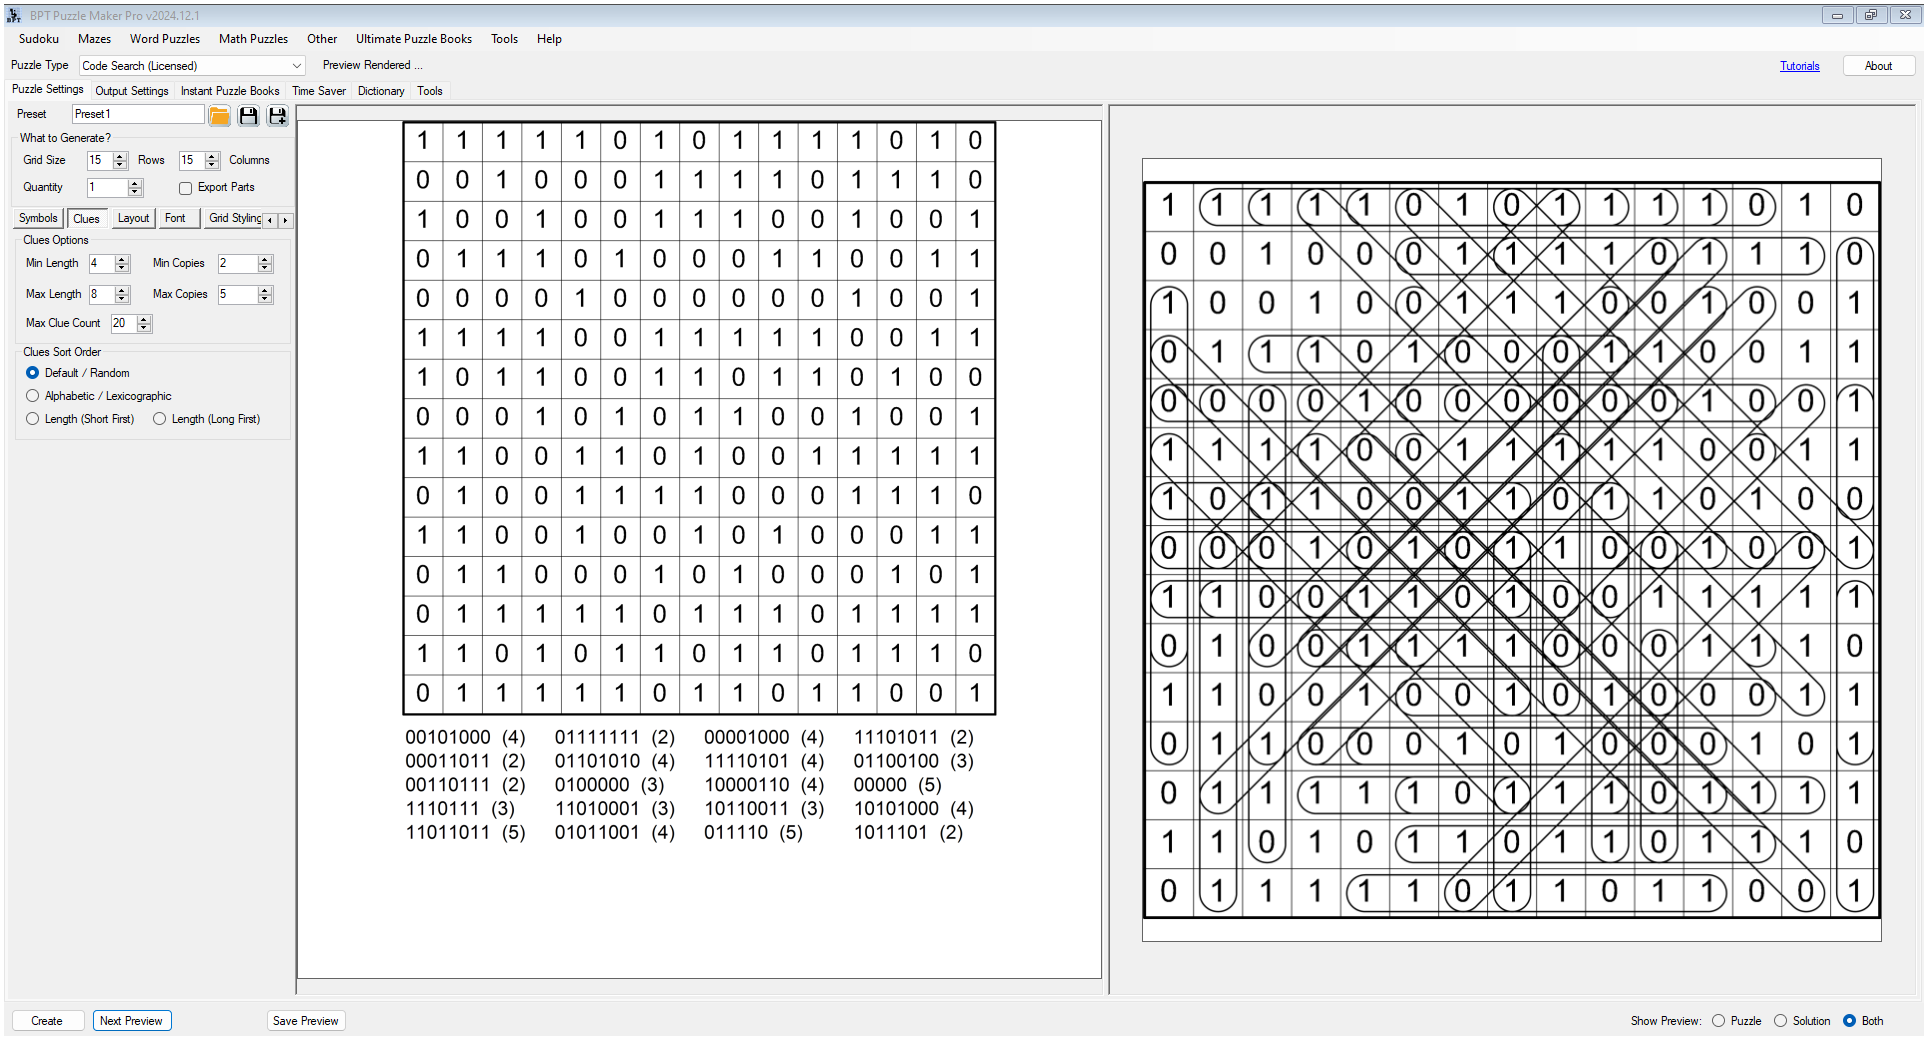Click the save preset floppy icon

(x=249, y=116)
